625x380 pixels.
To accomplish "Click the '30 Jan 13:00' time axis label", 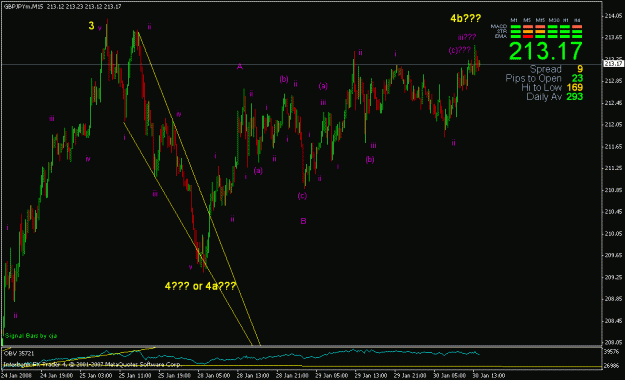I will (489, 376).
